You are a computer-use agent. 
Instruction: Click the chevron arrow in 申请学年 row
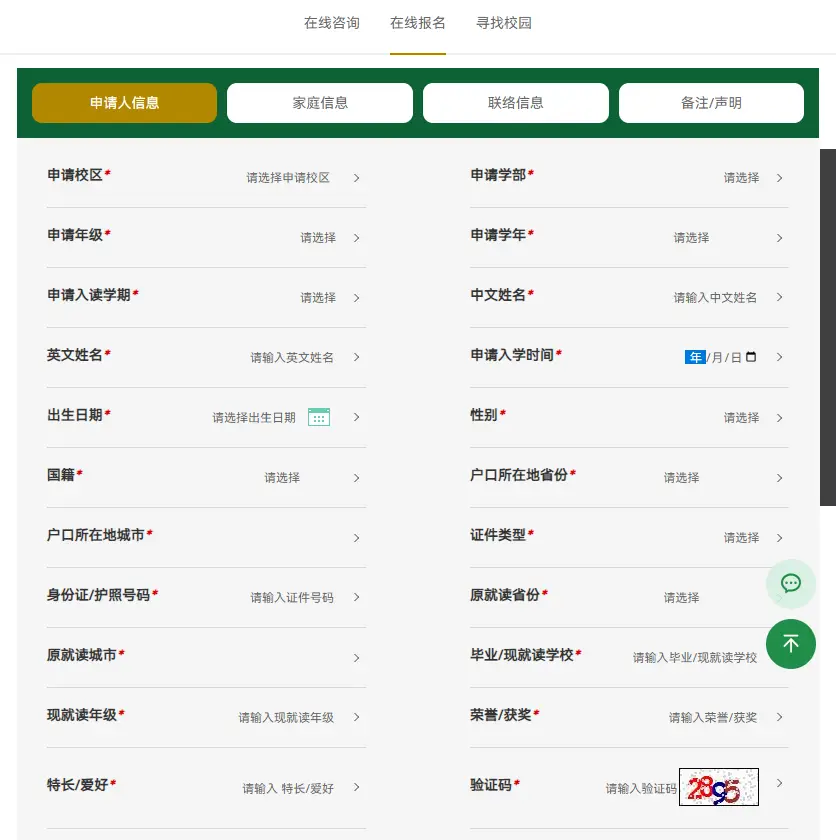(780, 238)
